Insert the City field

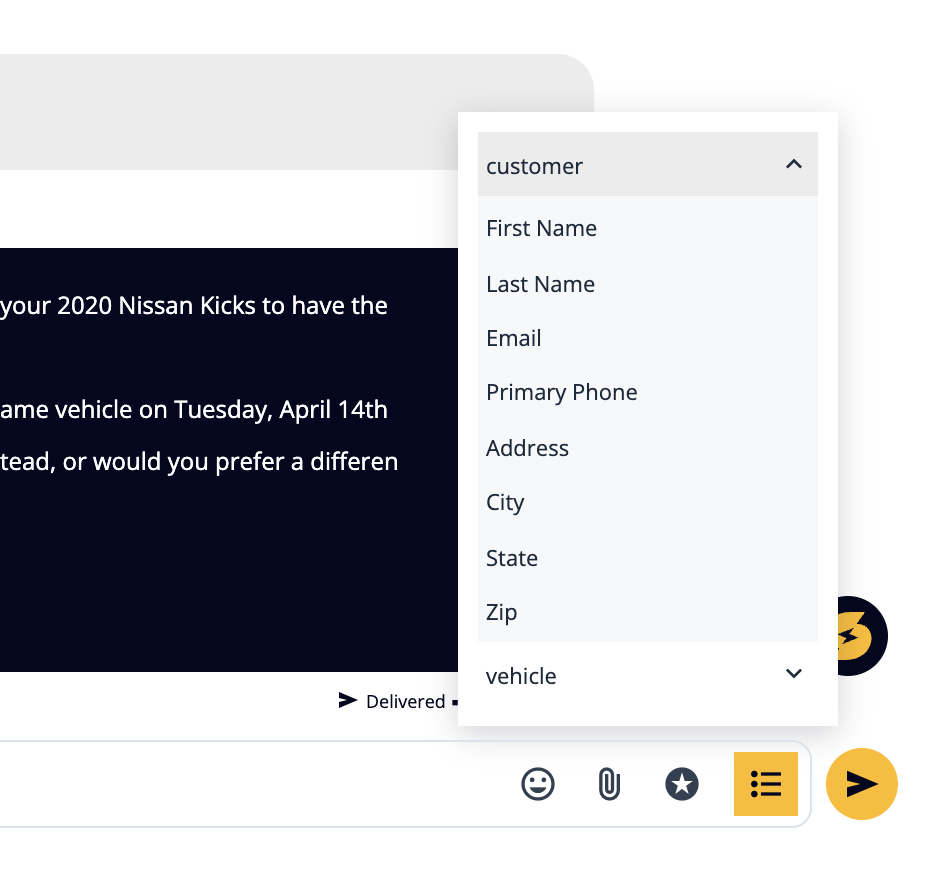point(648,502)
